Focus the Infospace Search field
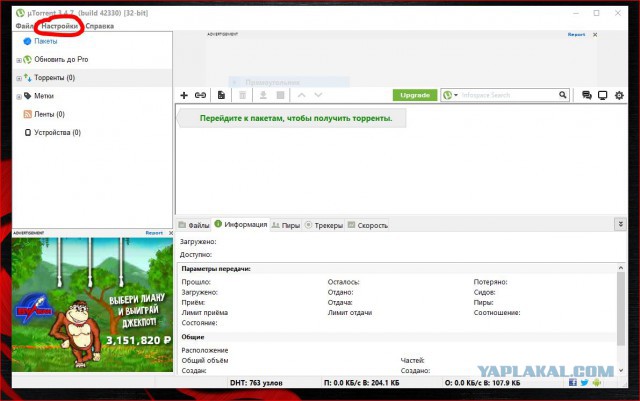Image resolution: width=640 pixels, height=401 pixels. [x=508, y=95]
